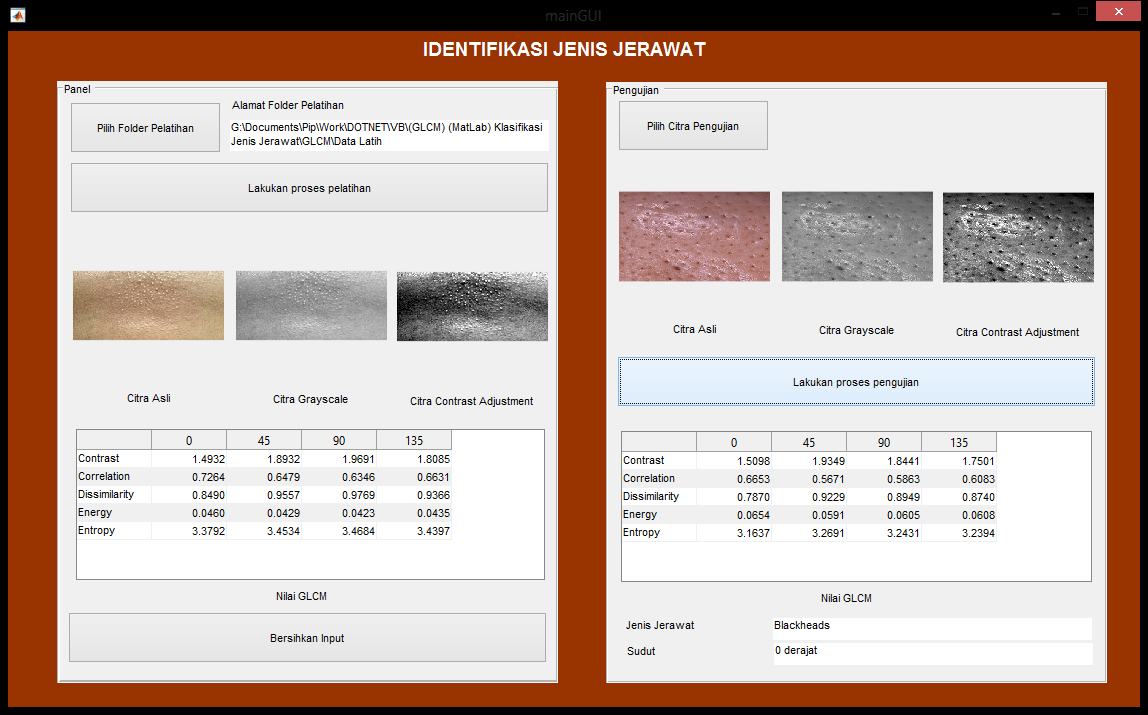Click Jenis Jerawat field showing Blackheads
The image size is (1148, 715).
coord(931,627)
